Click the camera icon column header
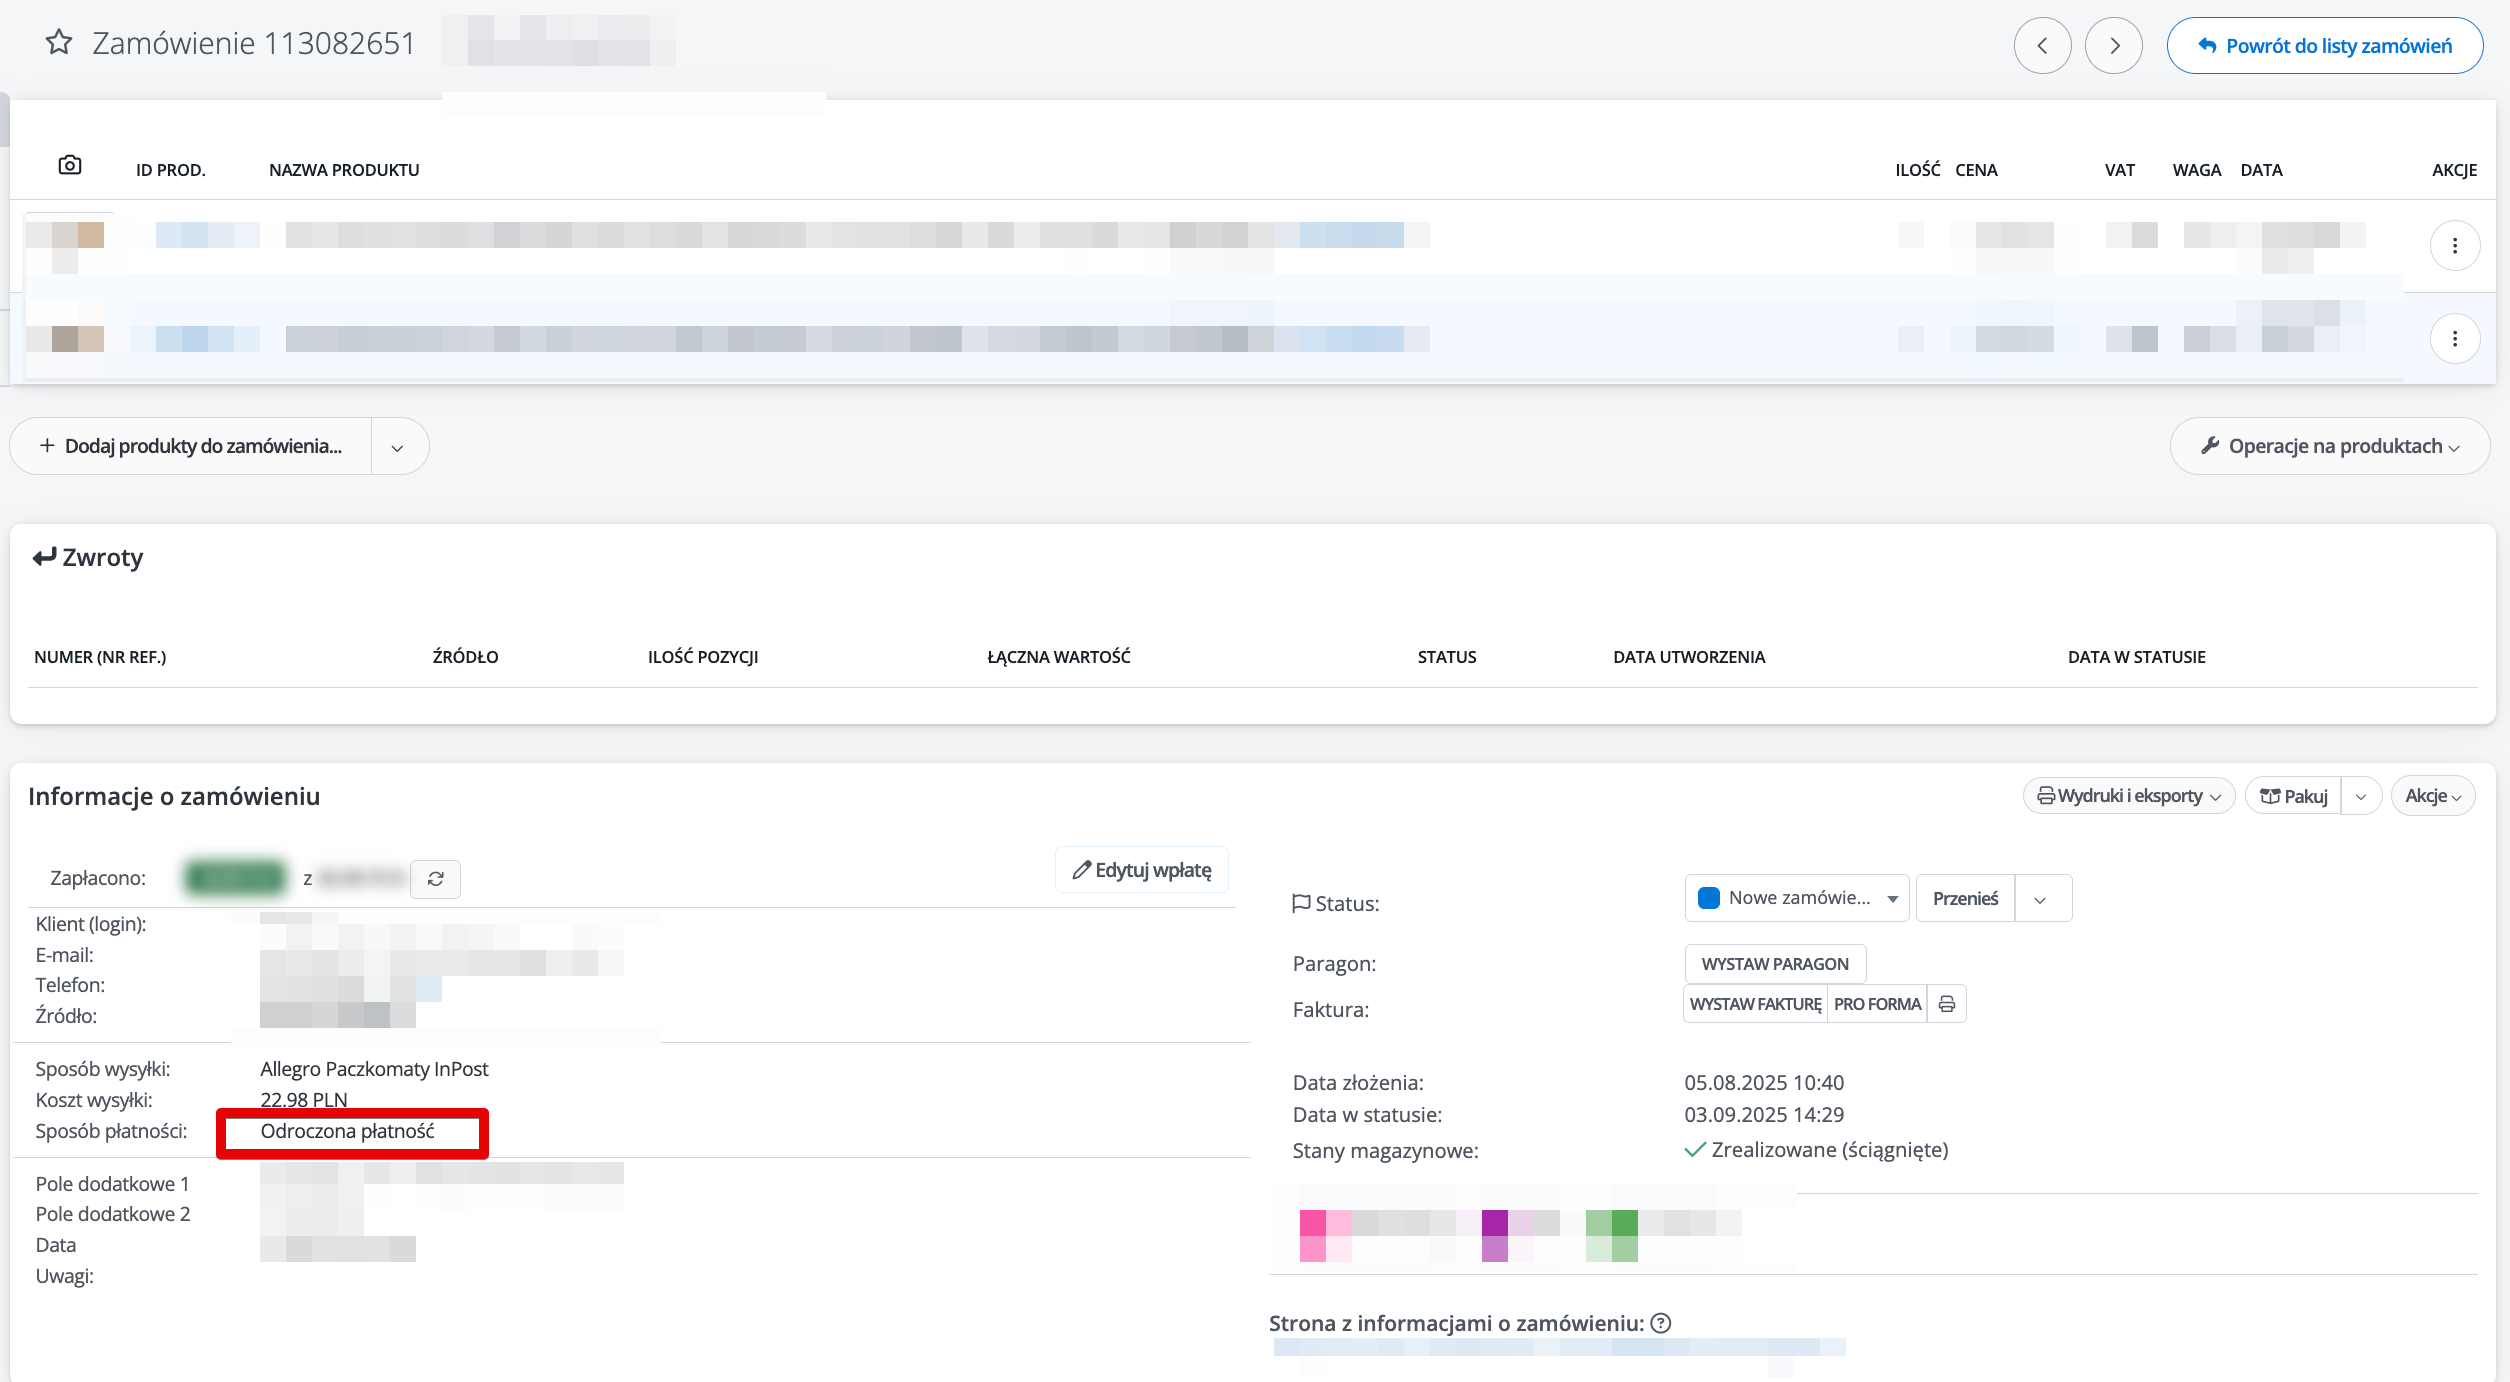The image size is (2510, 1382). 69,165
